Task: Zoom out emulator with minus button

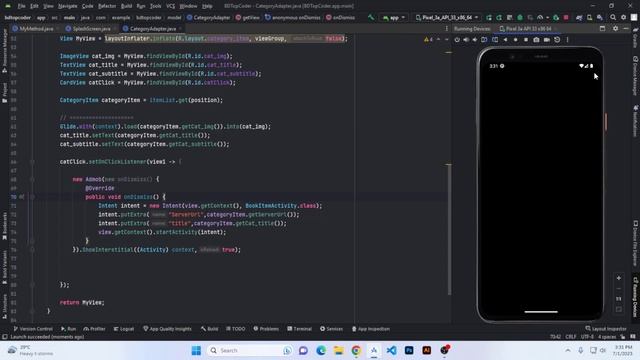Action: pos(619,289)
